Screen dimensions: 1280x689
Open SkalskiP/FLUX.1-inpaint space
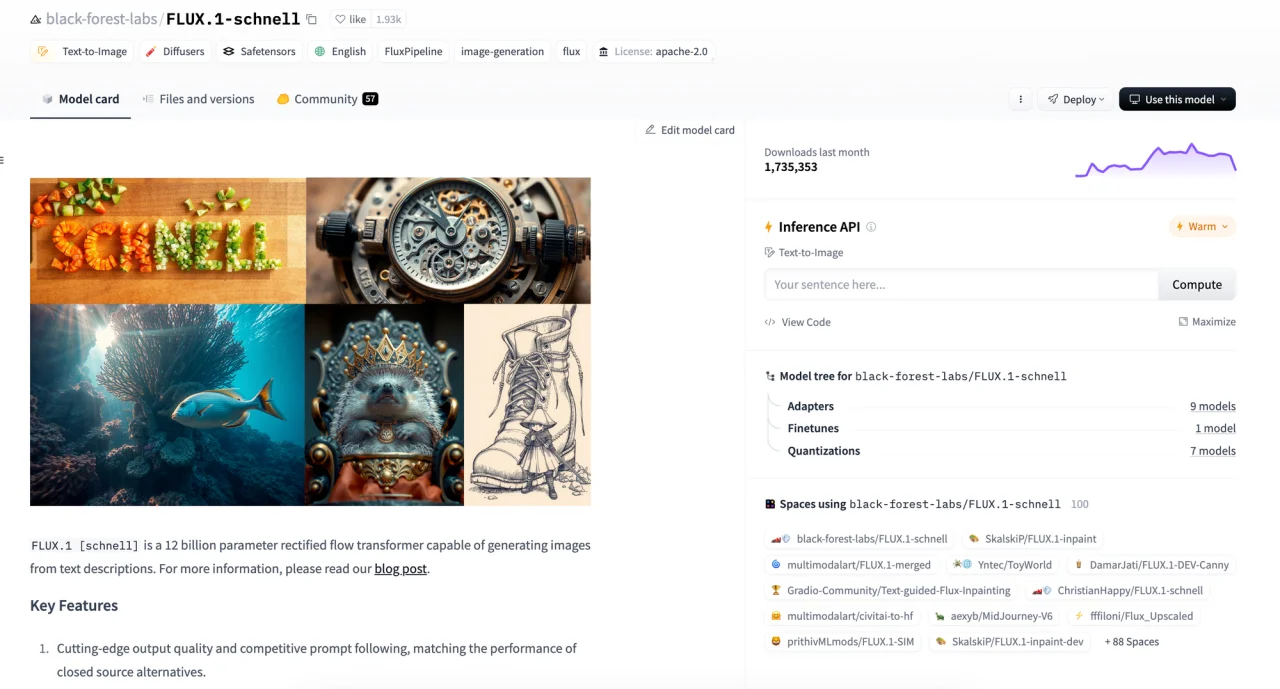1032,539
